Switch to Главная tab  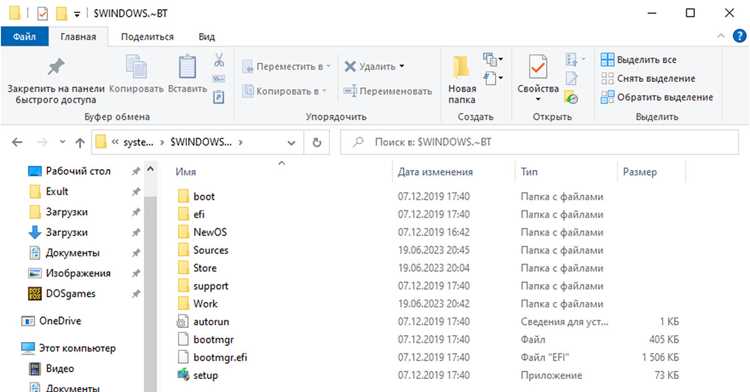(78, 36)
